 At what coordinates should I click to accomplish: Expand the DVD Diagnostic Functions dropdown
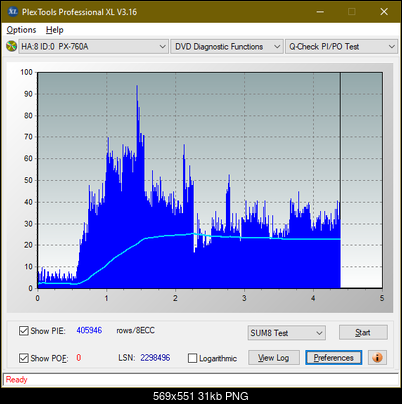point(227,47)
